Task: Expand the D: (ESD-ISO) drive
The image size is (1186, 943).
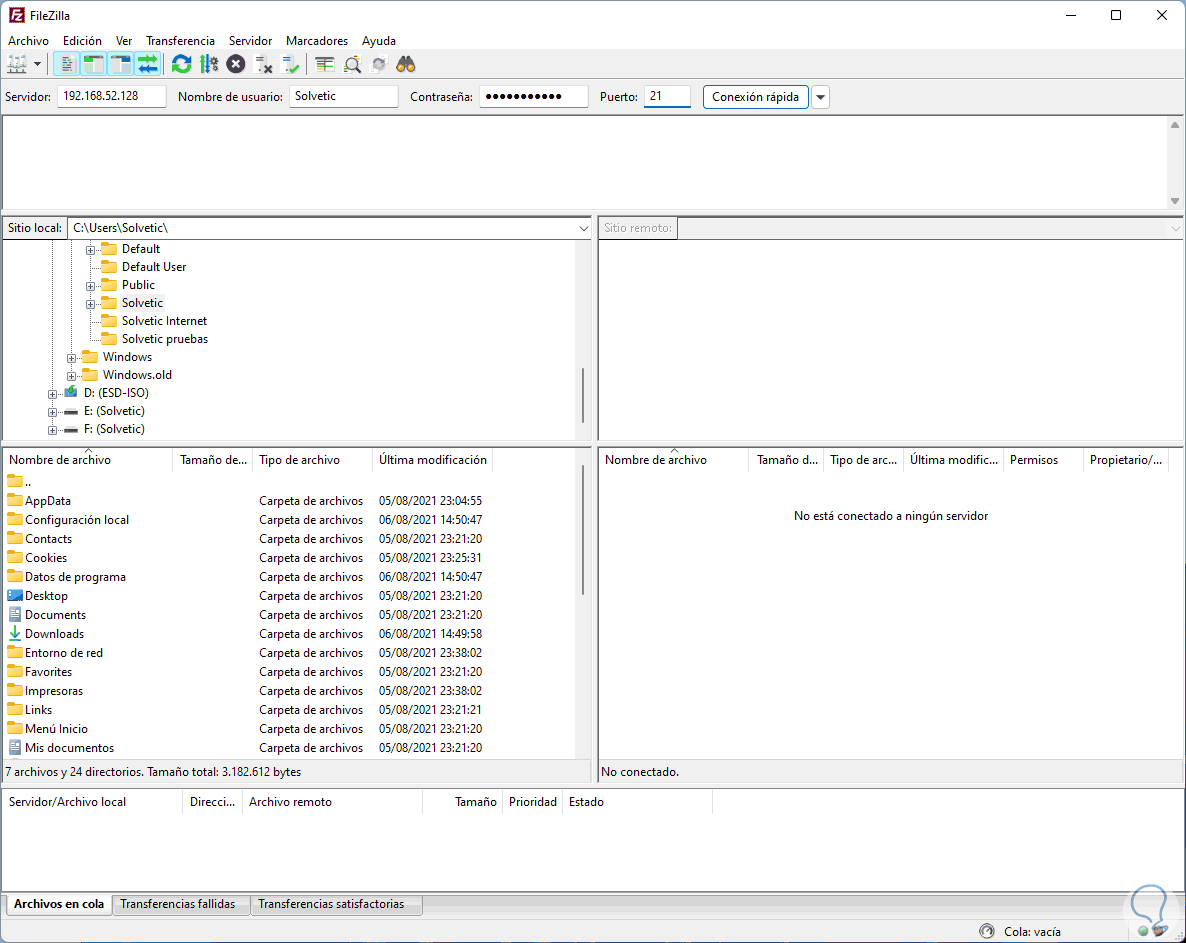Action: coord(52,394)
